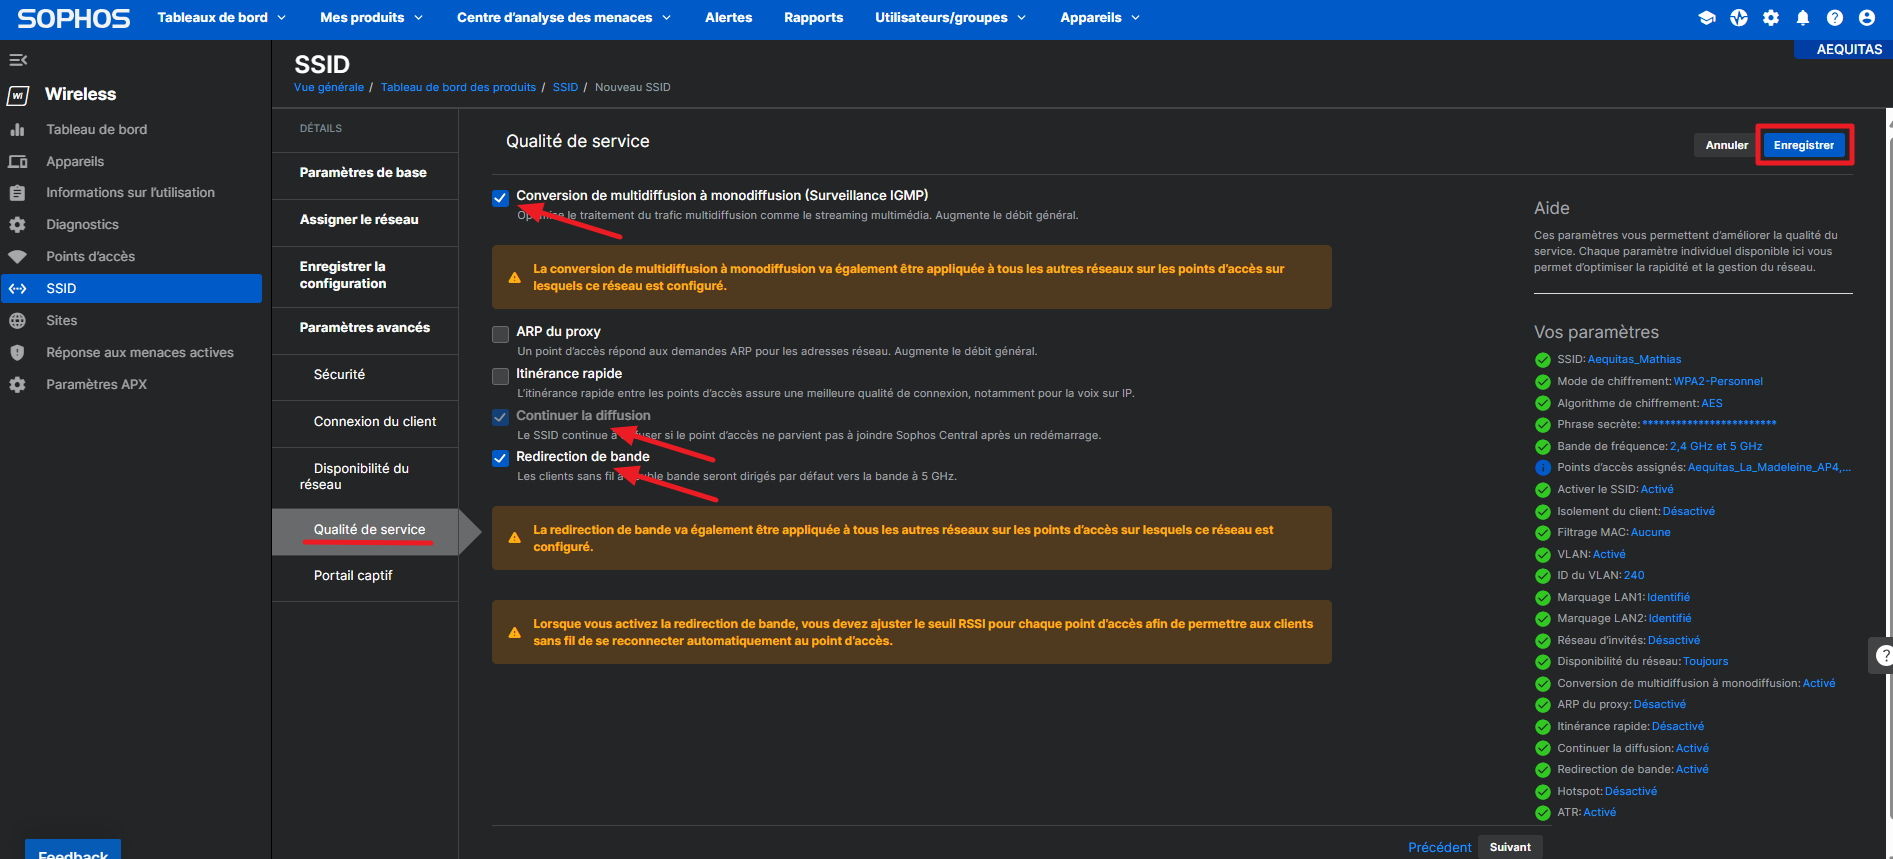Viewport: 1893px width, 859px height.
Task: Click the Réponse aux menaces actives shield icon
Action: click(x=17, y=353)
